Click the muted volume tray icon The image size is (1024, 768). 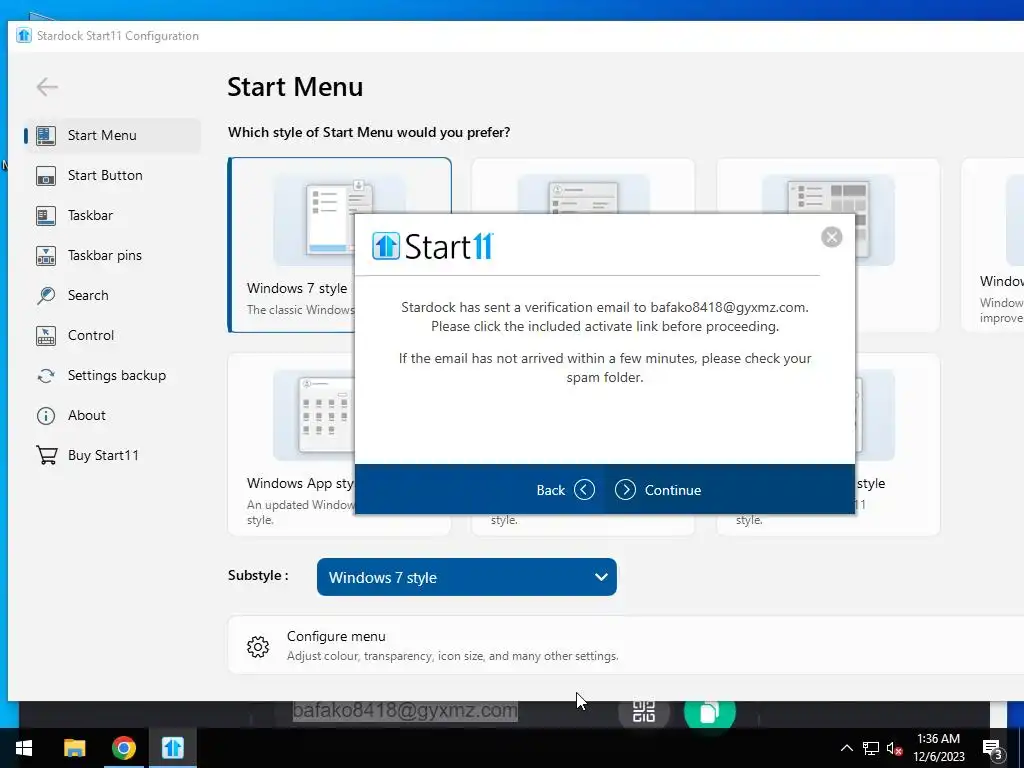(894, 749)
